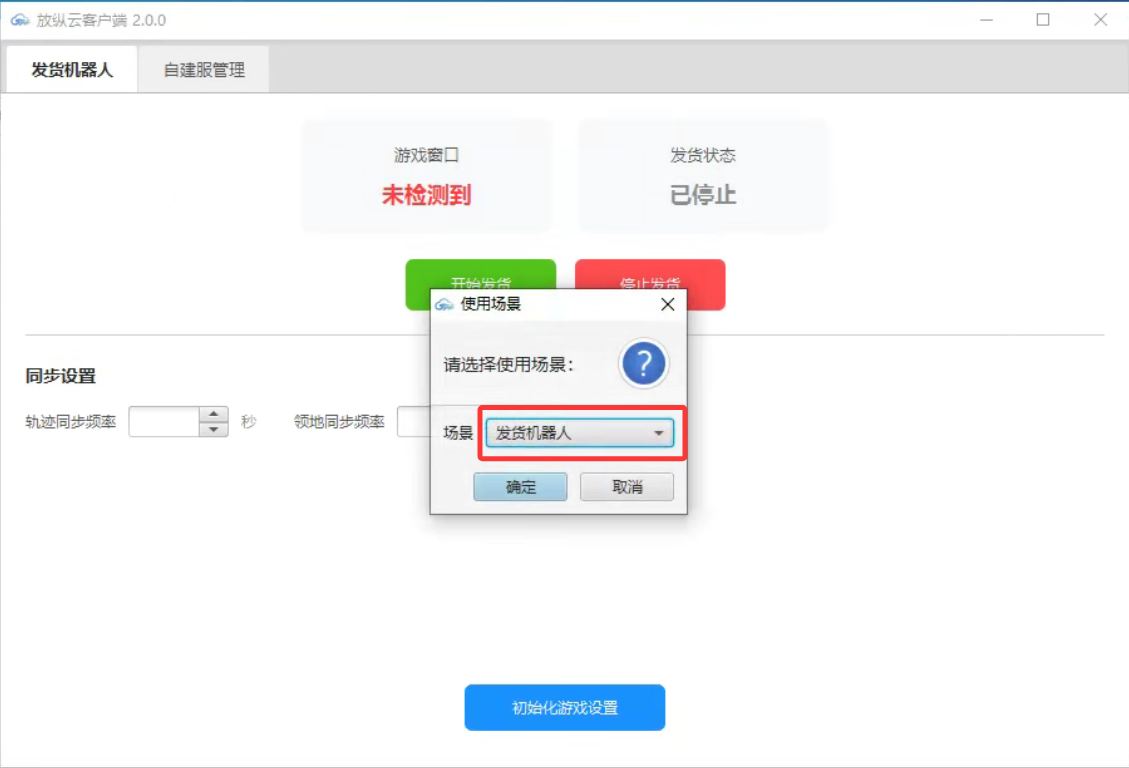Increase 轨迹同步频率 with up arrow
The height and width of the screenshot is (768, 1129).
point(213,414)
